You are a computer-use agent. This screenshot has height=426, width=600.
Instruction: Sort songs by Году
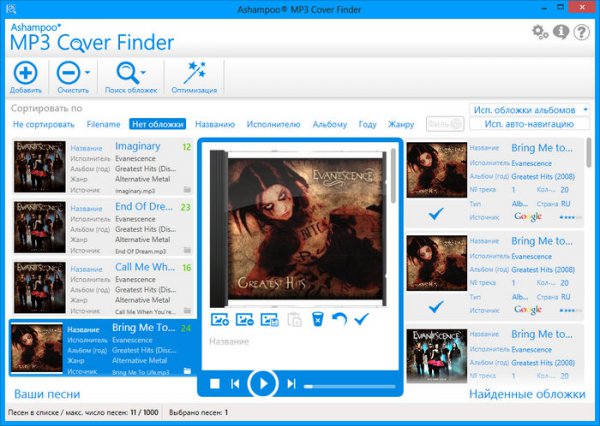[368, 124]
